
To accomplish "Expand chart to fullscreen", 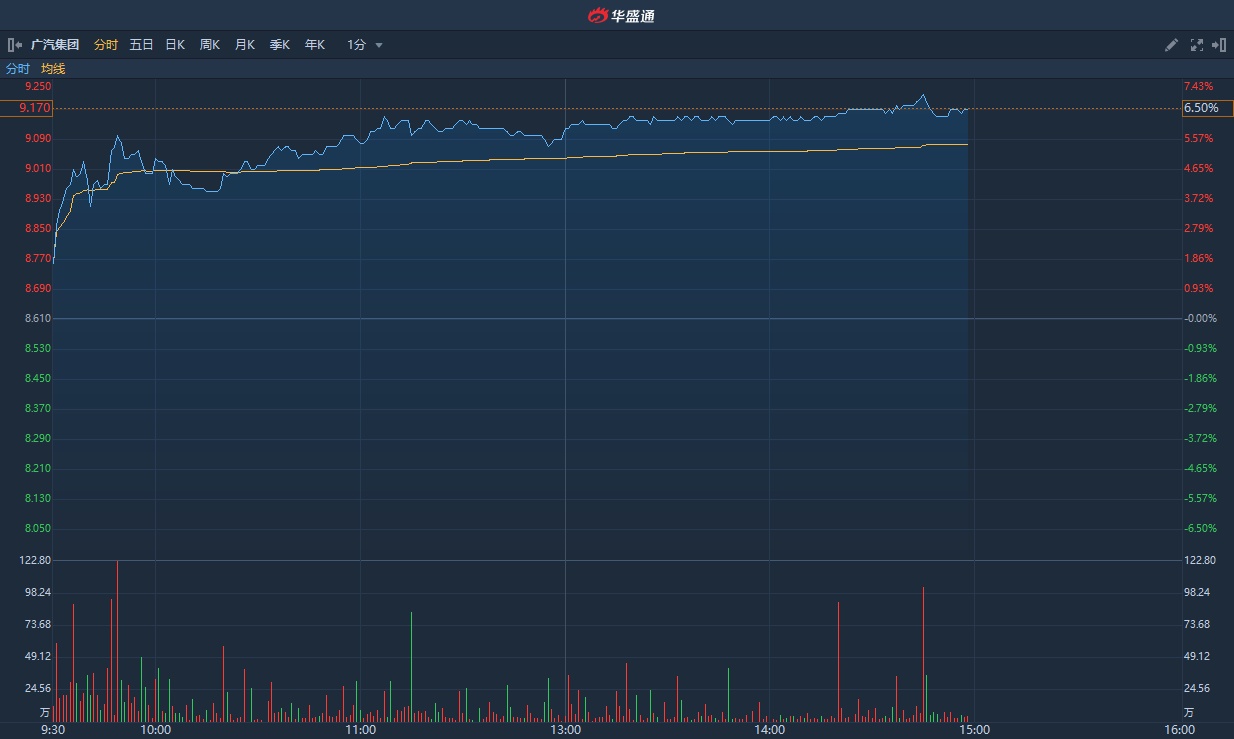I will click(x=1196, y=45).
